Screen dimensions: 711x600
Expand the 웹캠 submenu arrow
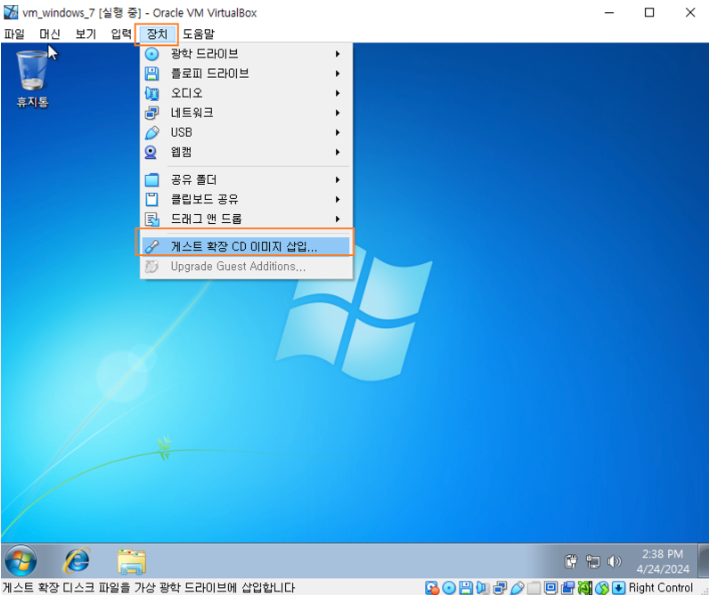click(x=337, y=152)
